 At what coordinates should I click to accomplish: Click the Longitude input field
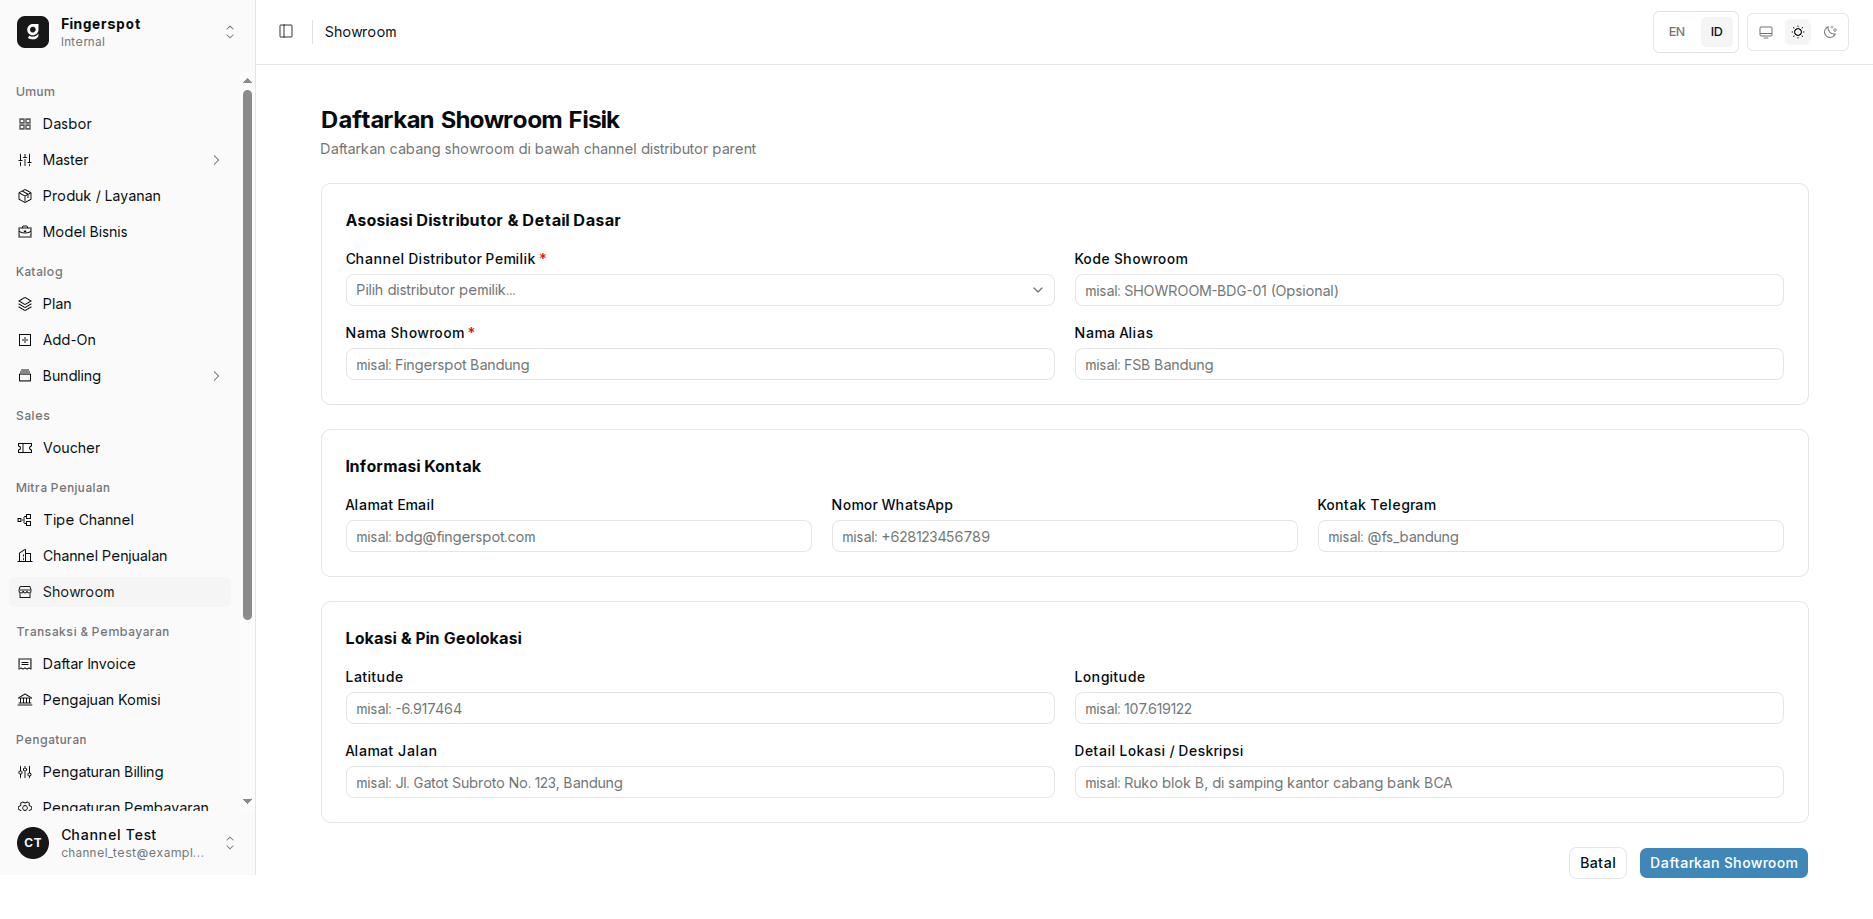coord(1429,708)
